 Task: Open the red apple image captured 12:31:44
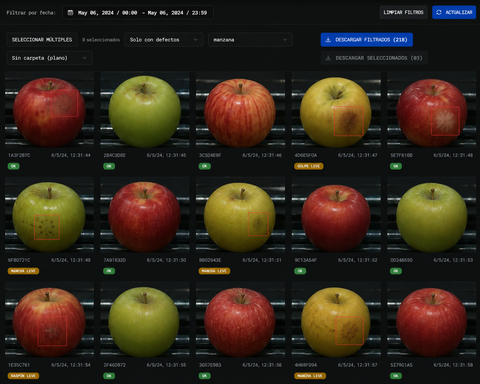click(49, 110)
